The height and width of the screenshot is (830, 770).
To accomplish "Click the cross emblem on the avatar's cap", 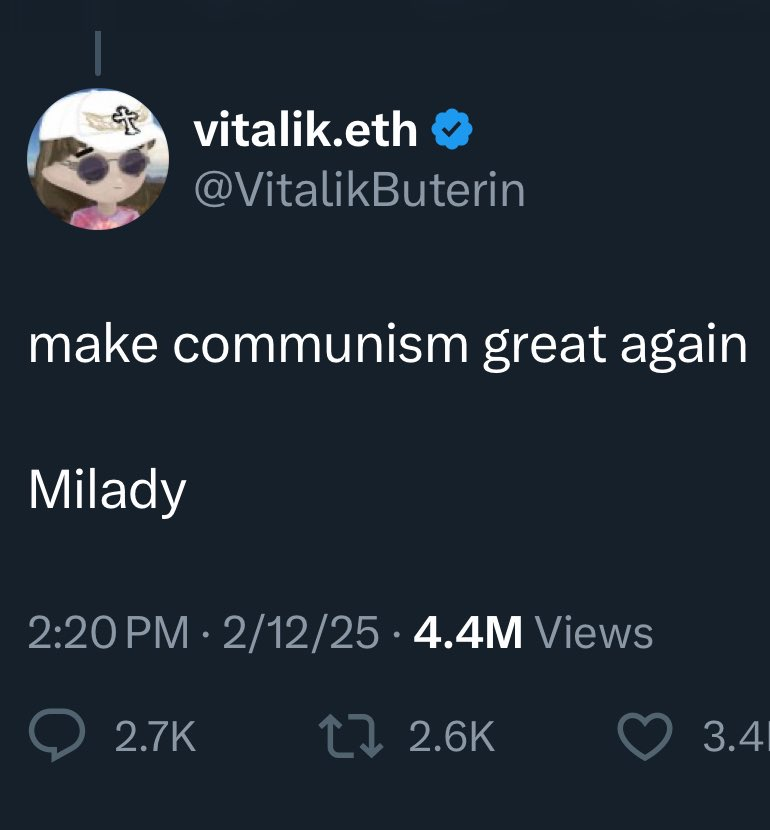I will (128, 120).
